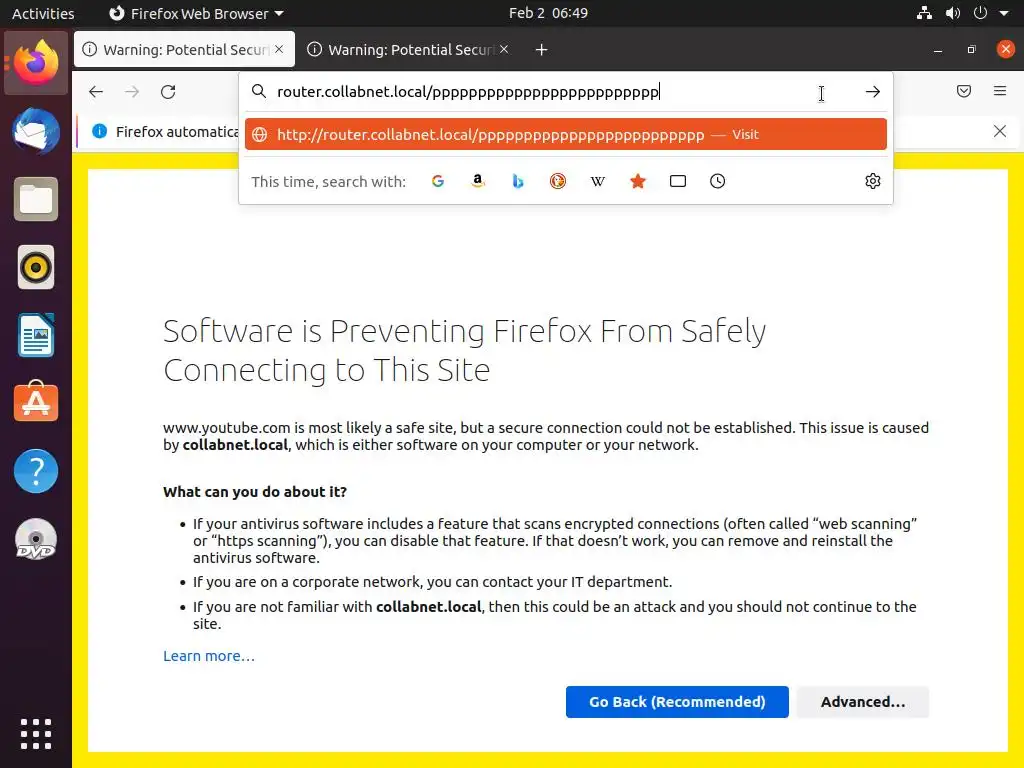Search with Bing engine icon
Viewport: 1024px width, 768px height.
pos(518,181)
